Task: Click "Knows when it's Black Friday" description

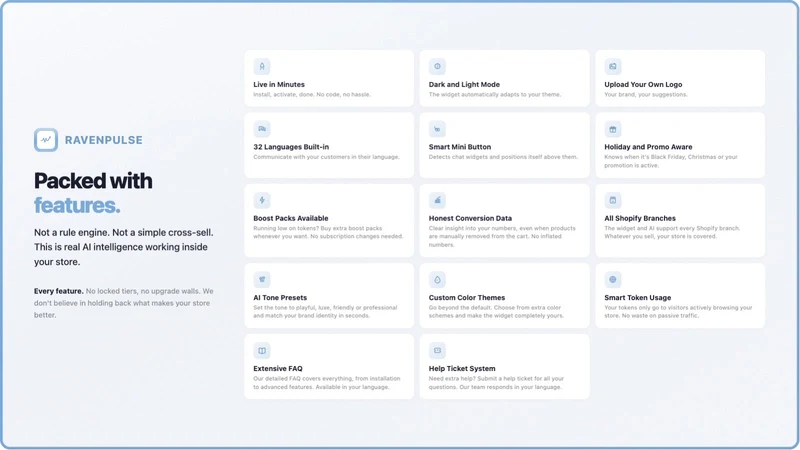Action: [671, 161]
